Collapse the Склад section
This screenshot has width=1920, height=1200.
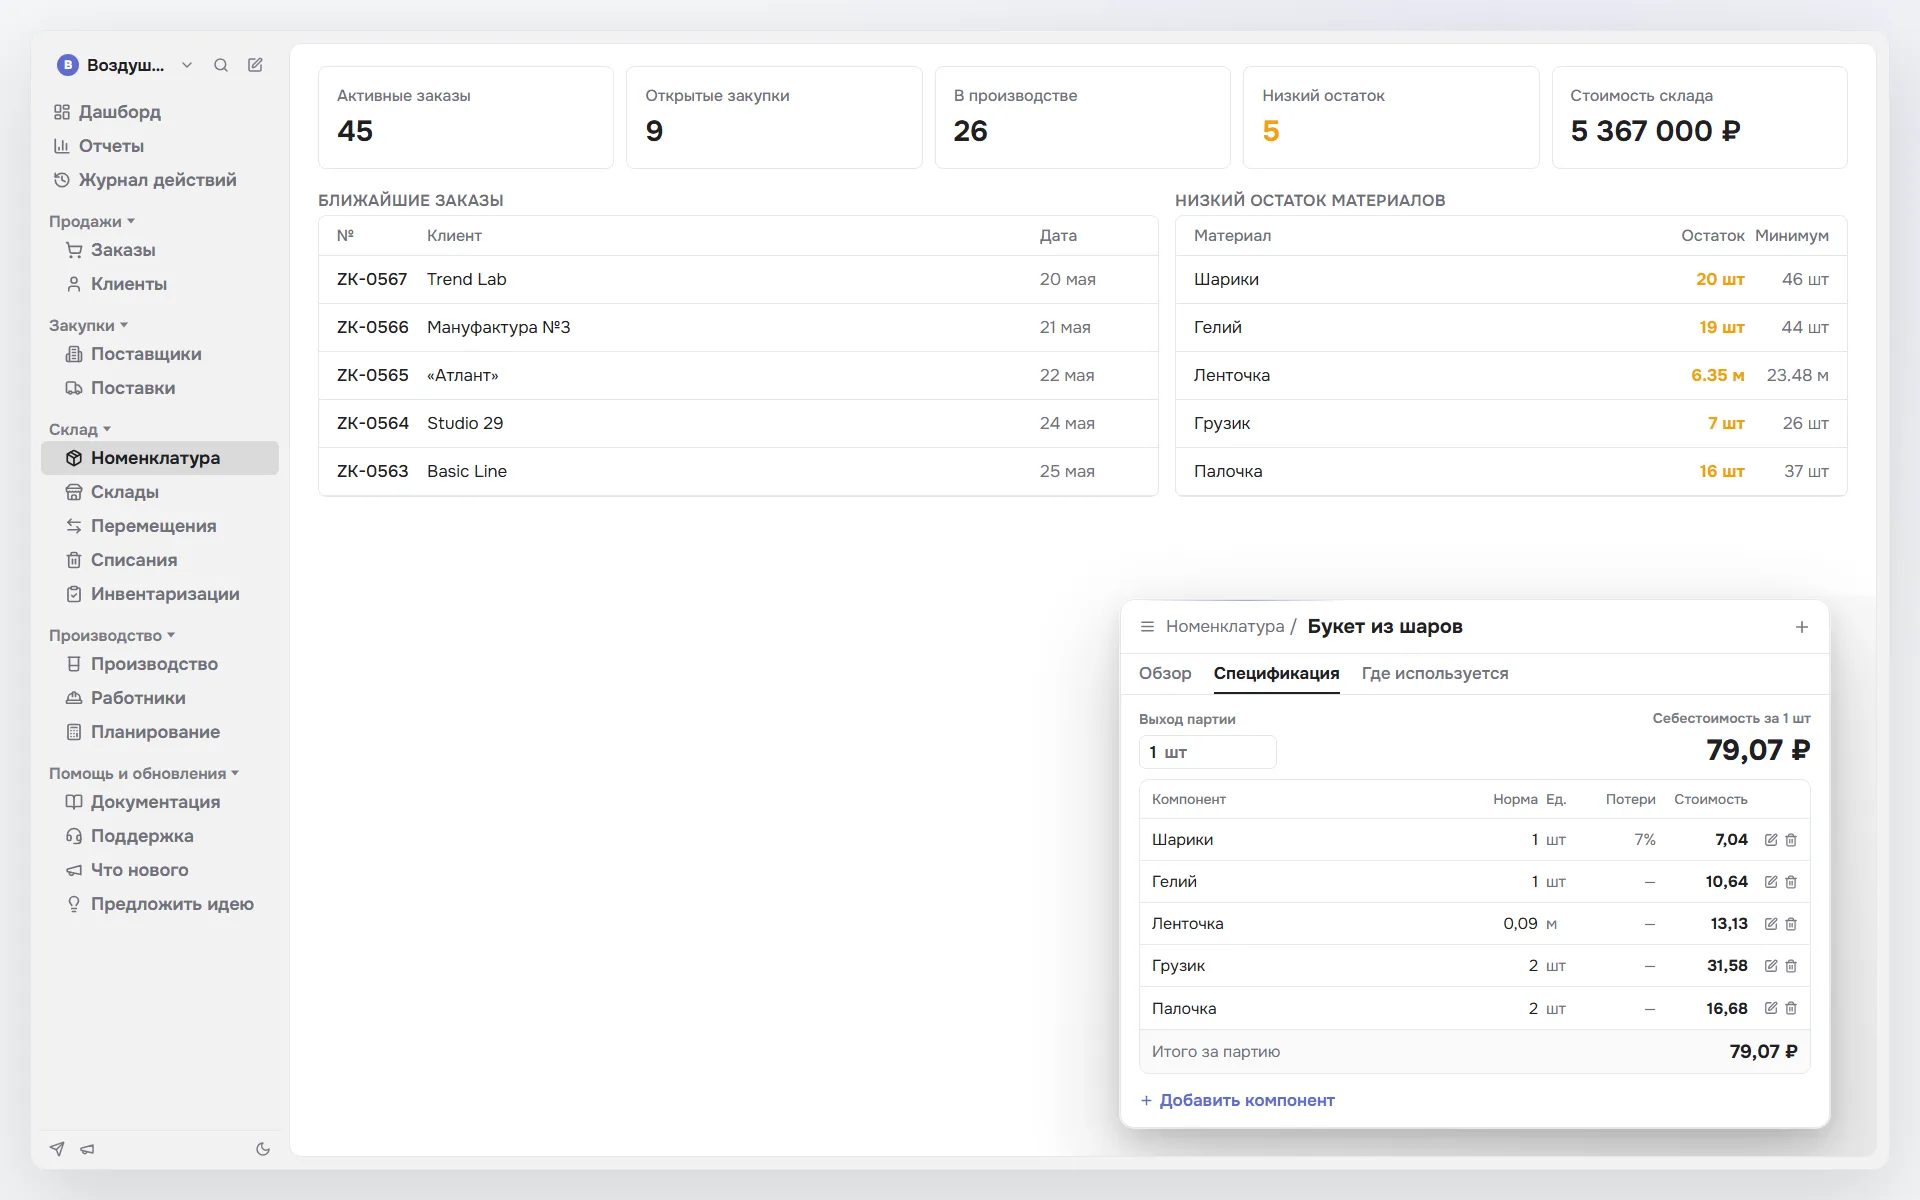(x=80, y=429)
